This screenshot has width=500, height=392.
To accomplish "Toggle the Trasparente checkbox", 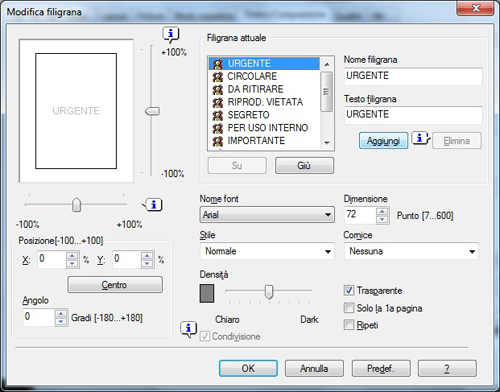I will pyautogui.click(x=349, y=290).
